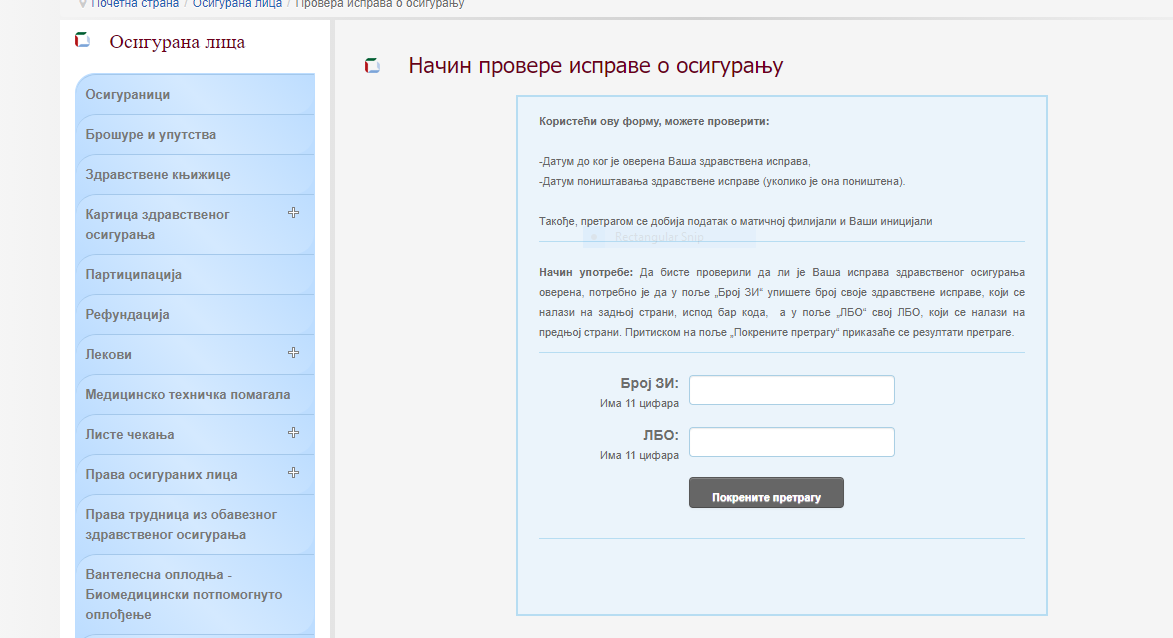The width and height of the screenshot is (1173, 638).
Task: Open Медицинско техничка помагала entry
Action: [195, 394]
